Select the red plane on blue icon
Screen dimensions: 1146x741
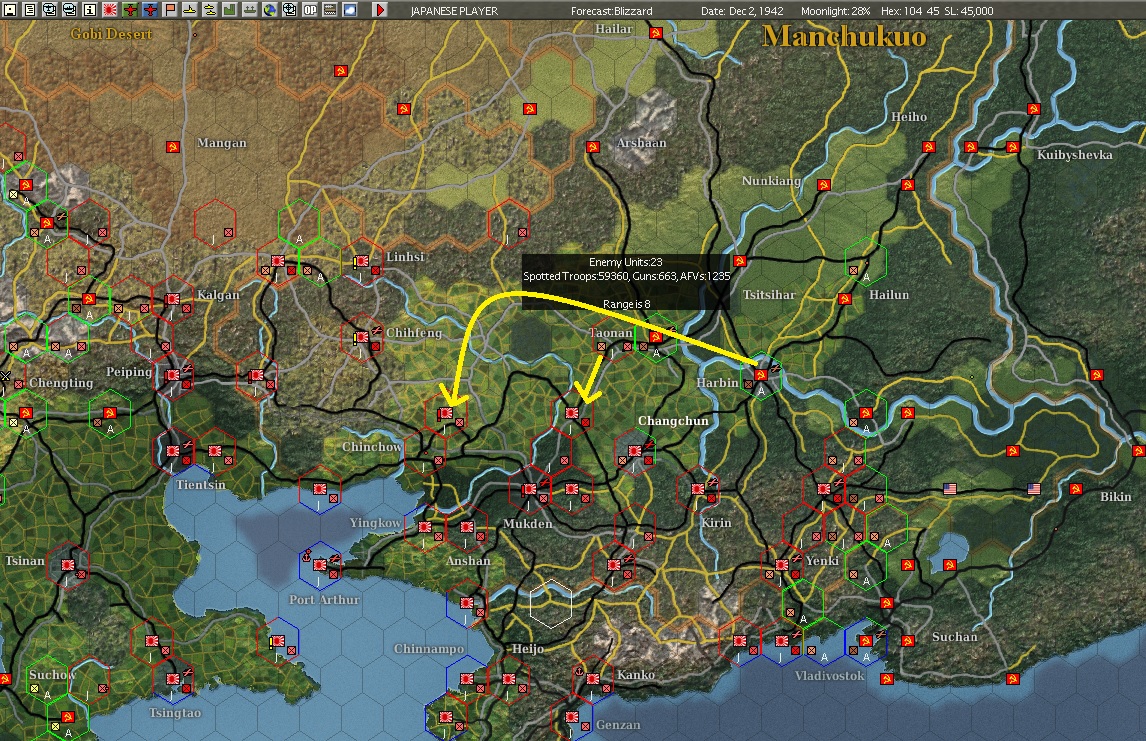coord(150,10)
